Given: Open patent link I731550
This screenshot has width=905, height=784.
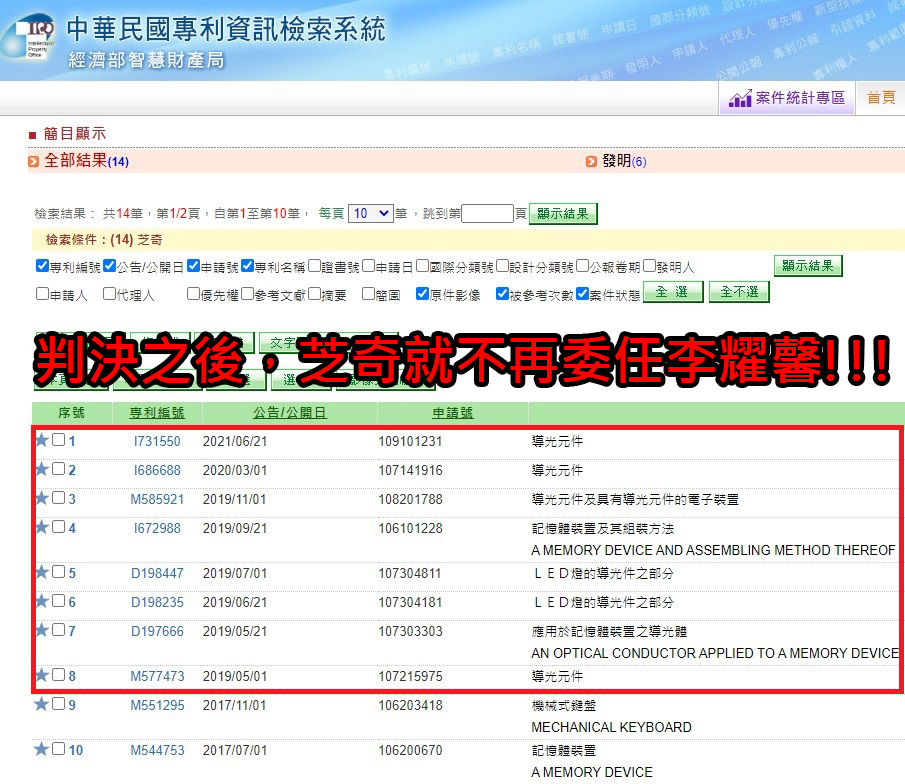Looking at the screenshot, I should tap(157, 442).
